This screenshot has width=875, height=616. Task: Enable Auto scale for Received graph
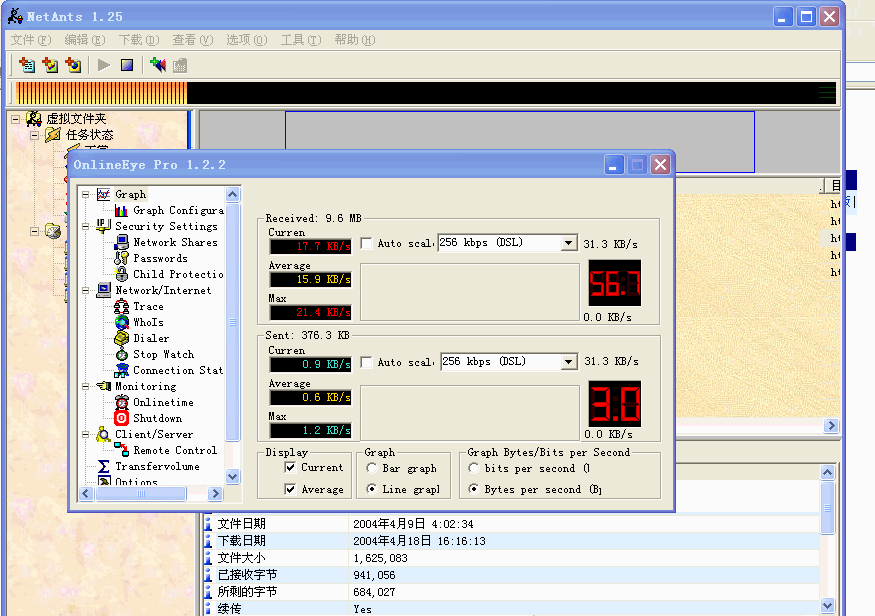367,243
